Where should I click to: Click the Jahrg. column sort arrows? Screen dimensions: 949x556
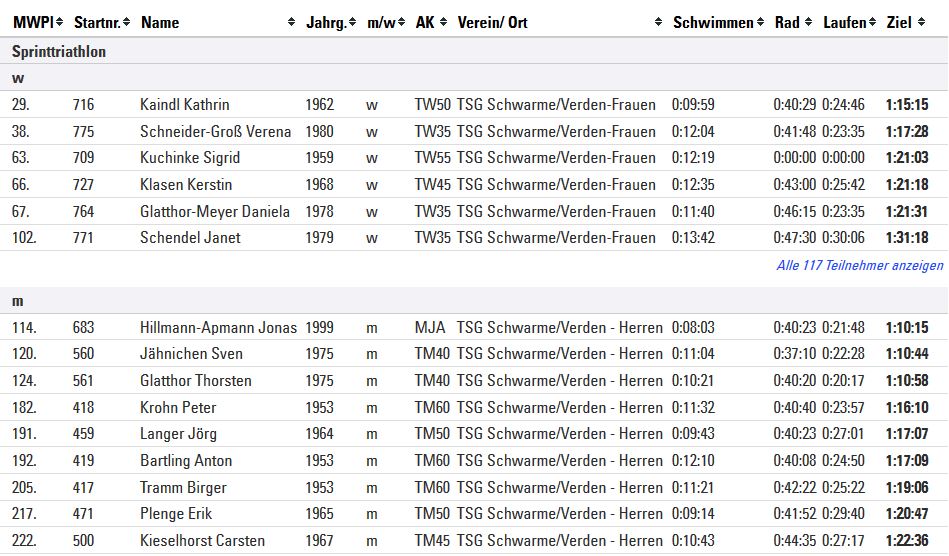[x=353, y=22]
